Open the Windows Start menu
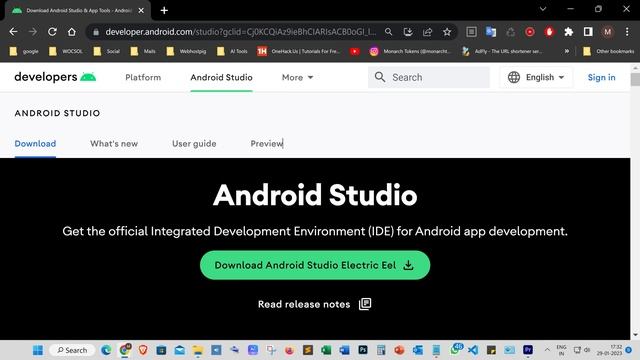Image resolution: width=640 pixels, height=360 pixels. 38,350
